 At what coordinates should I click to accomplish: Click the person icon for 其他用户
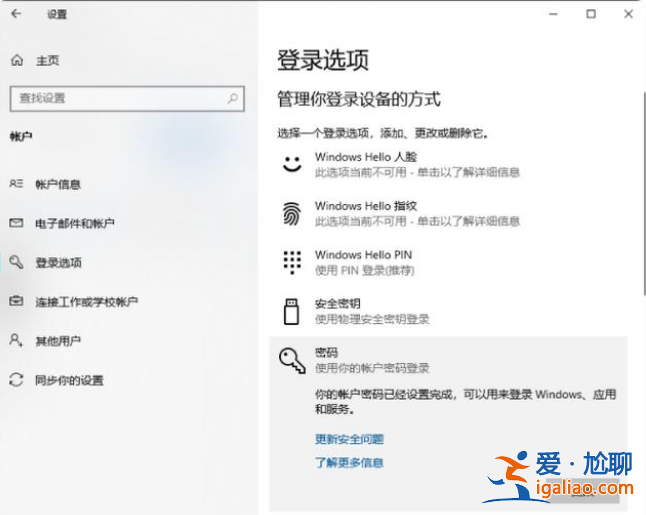[16, 340]
